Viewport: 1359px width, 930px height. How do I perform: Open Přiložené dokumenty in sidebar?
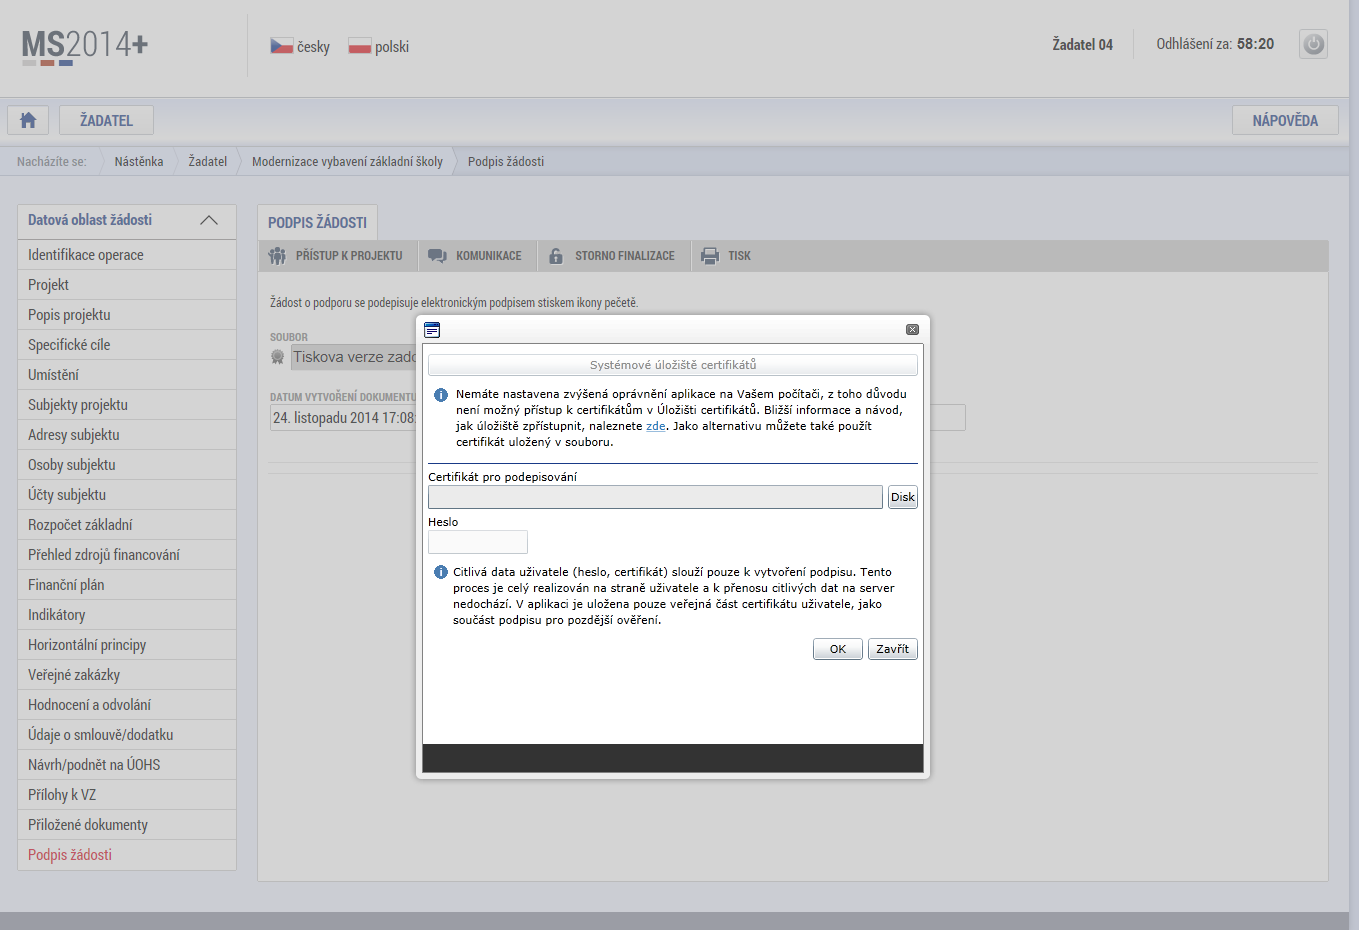pyautogui.click(x=127, y=825)
